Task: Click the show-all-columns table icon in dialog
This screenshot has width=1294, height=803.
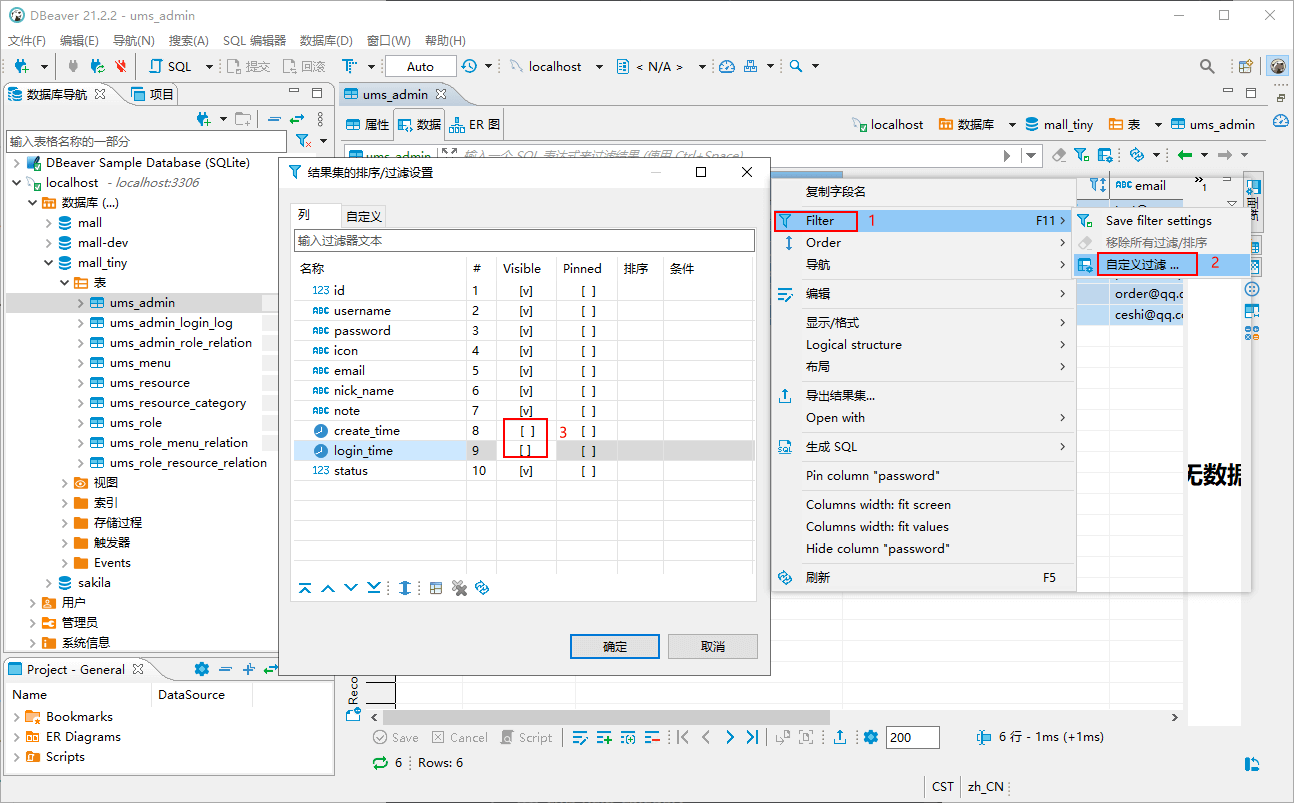Action: point(436,587)
